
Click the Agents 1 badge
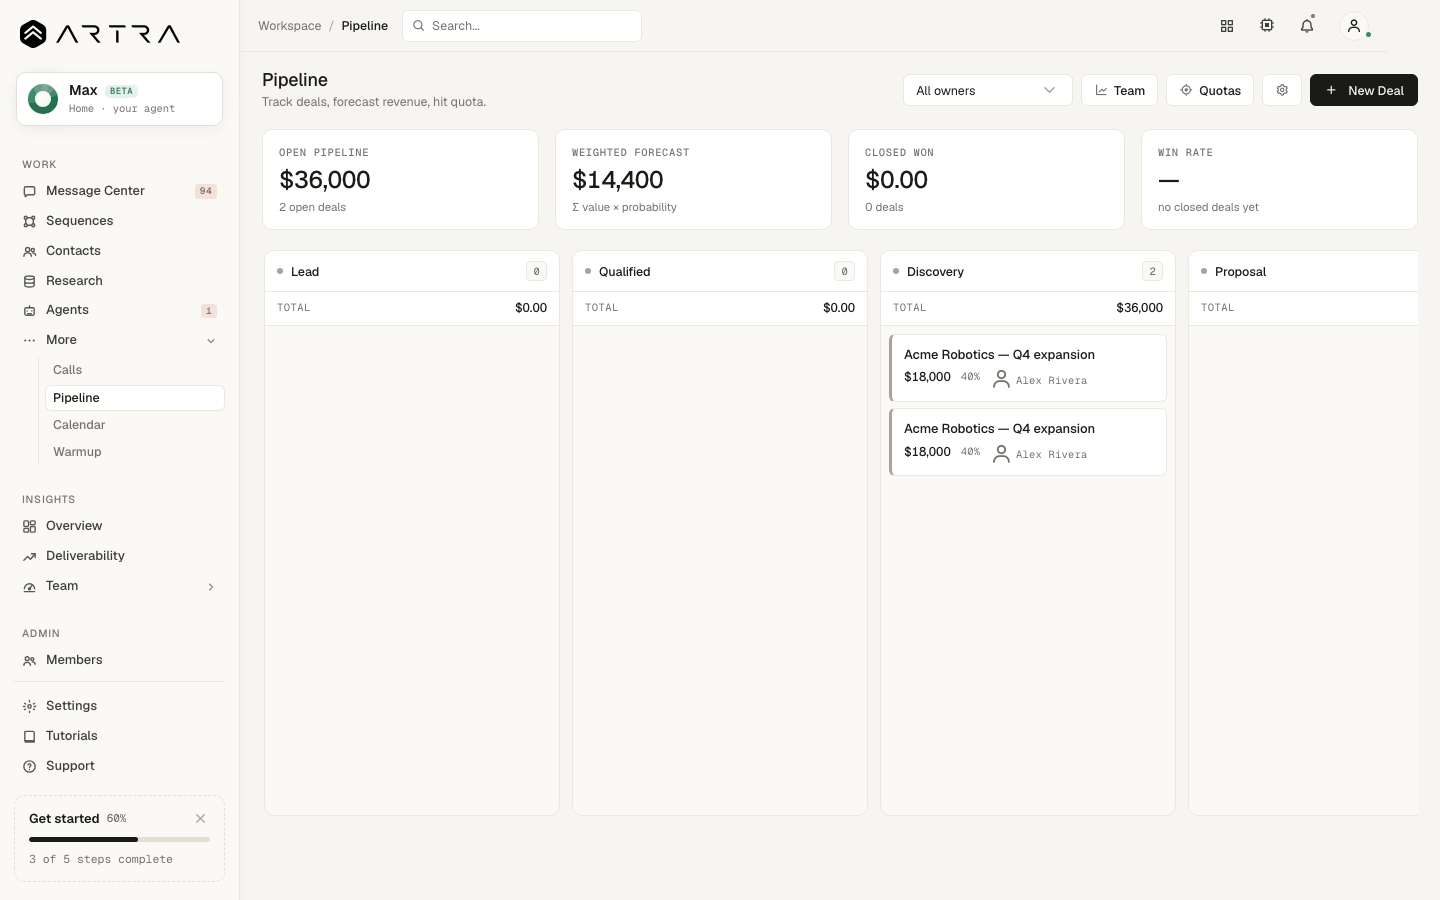point(209,311)
